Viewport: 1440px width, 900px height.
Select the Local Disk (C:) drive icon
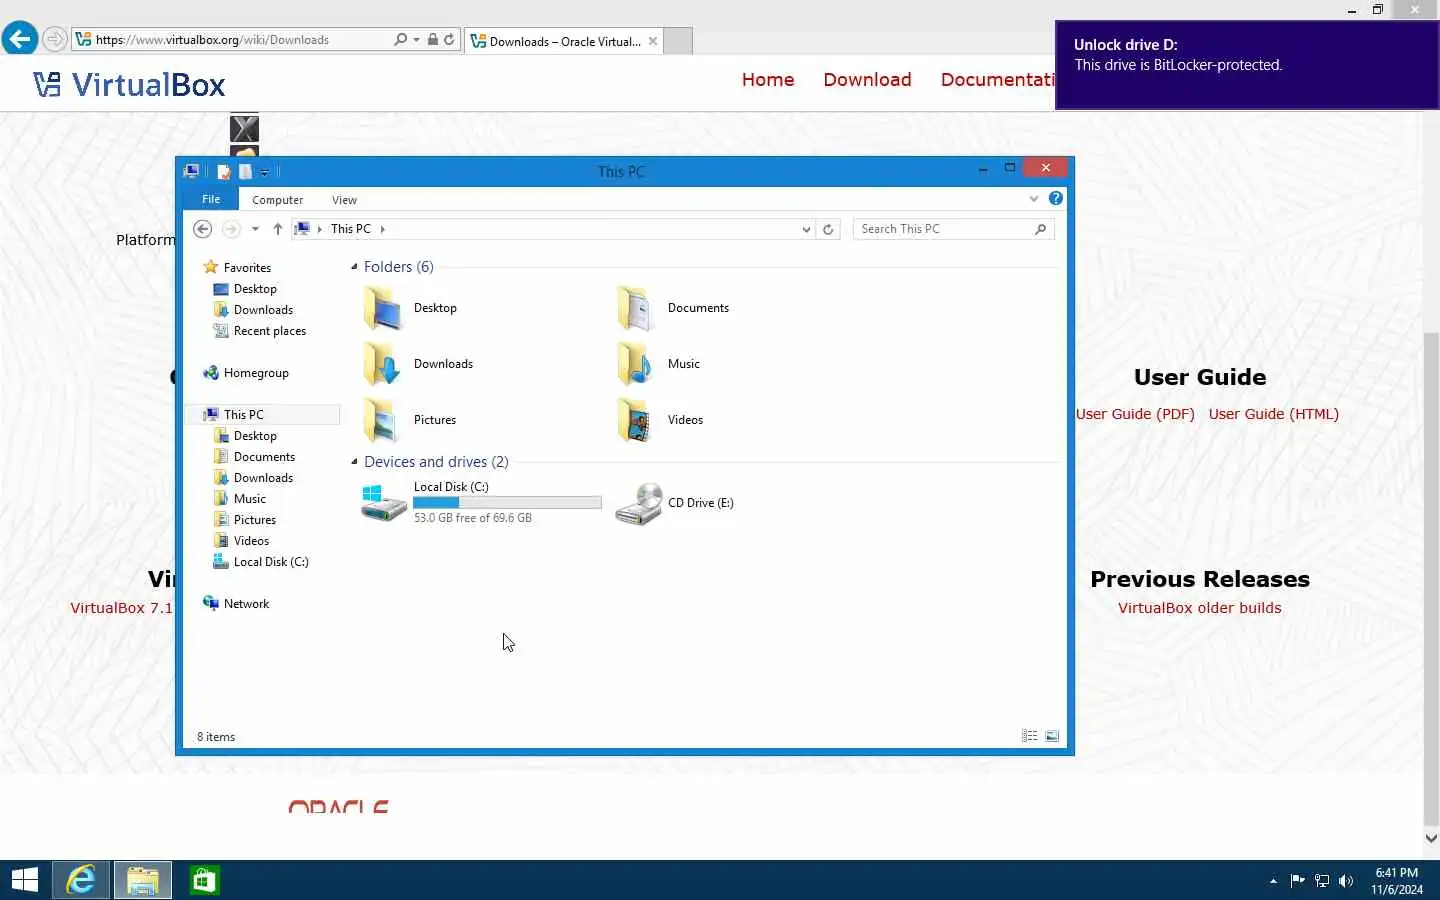click(x=384, y=503)
